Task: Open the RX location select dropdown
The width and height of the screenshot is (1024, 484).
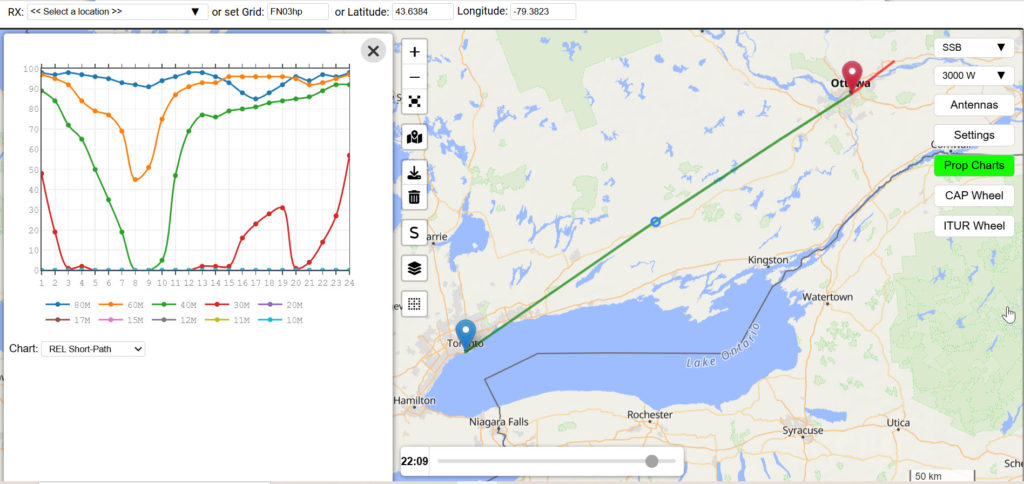Action: click(118, 11)
